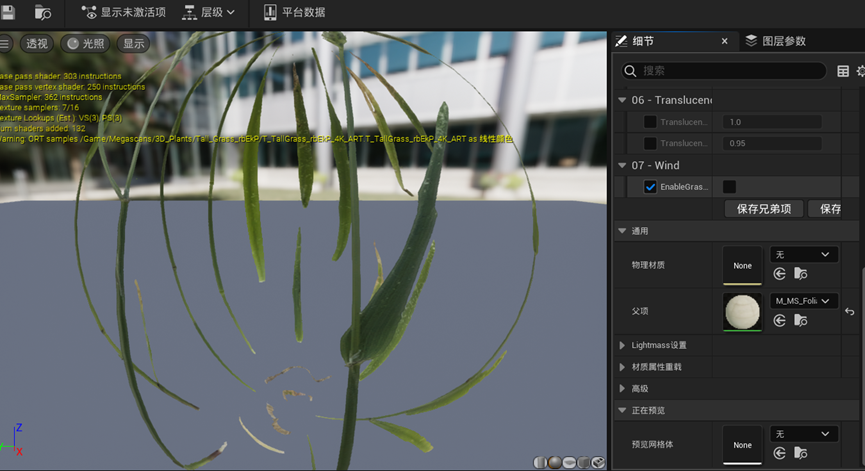Click the 预览网格体 None thumbnail

742,445
